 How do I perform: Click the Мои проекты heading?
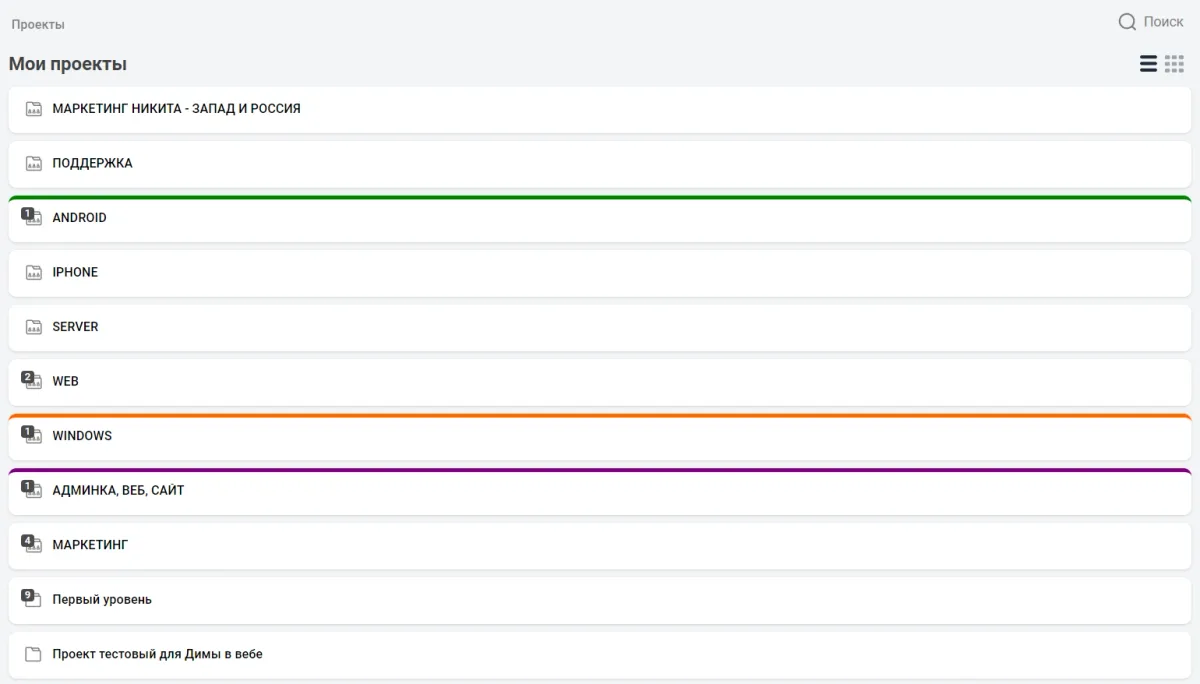tap(68, 64)
